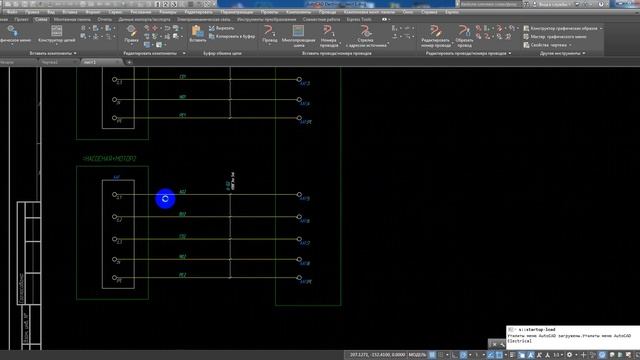Switch to the Express Tools ribbon tab
The width and height of the screenshot is (640, 360).
359,19
